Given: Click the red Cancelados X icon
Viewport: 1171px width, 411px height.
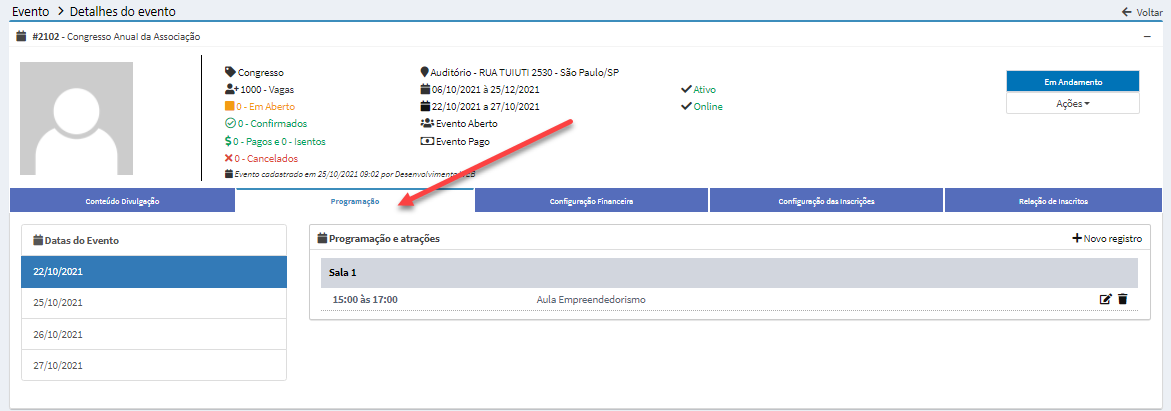Looking at the screenshot, I should tap(230, 158).
